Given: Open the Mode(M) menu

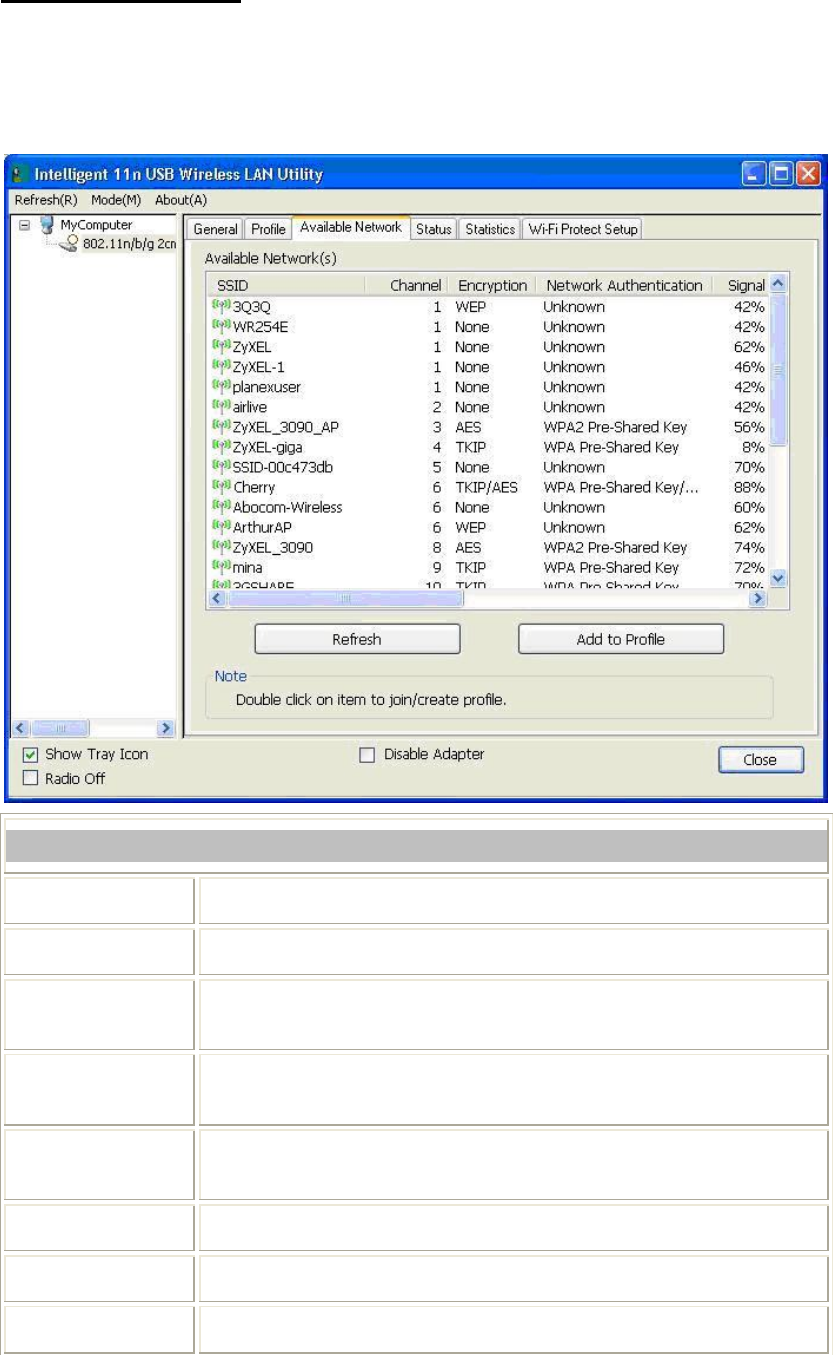Looking at the screenshot, I should (118, 200).
